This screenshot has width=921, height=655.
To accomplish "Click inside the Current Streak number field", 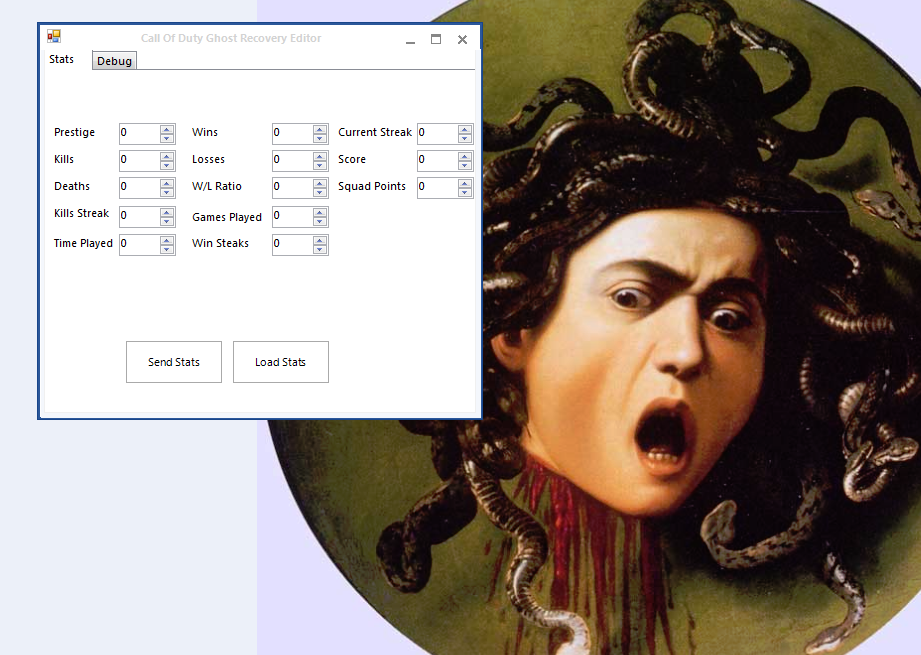I will 437,133.
